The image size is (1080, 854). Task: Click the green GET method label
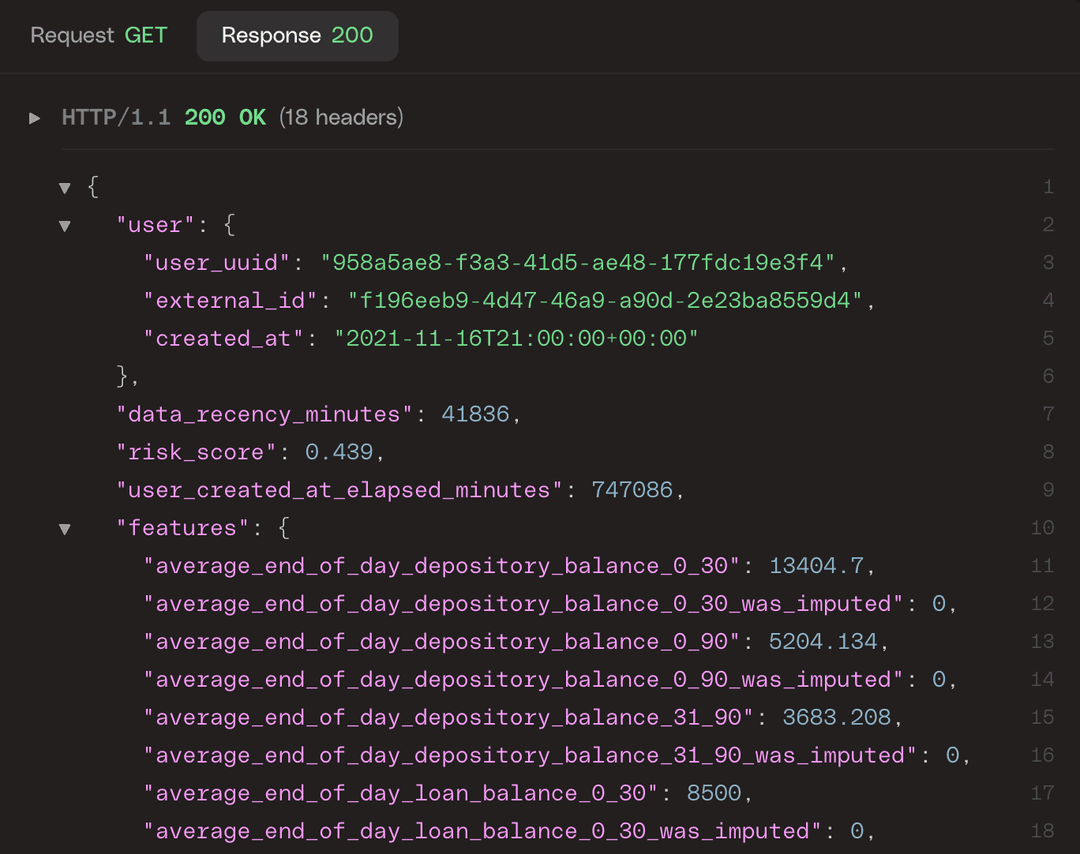[146, 35]
